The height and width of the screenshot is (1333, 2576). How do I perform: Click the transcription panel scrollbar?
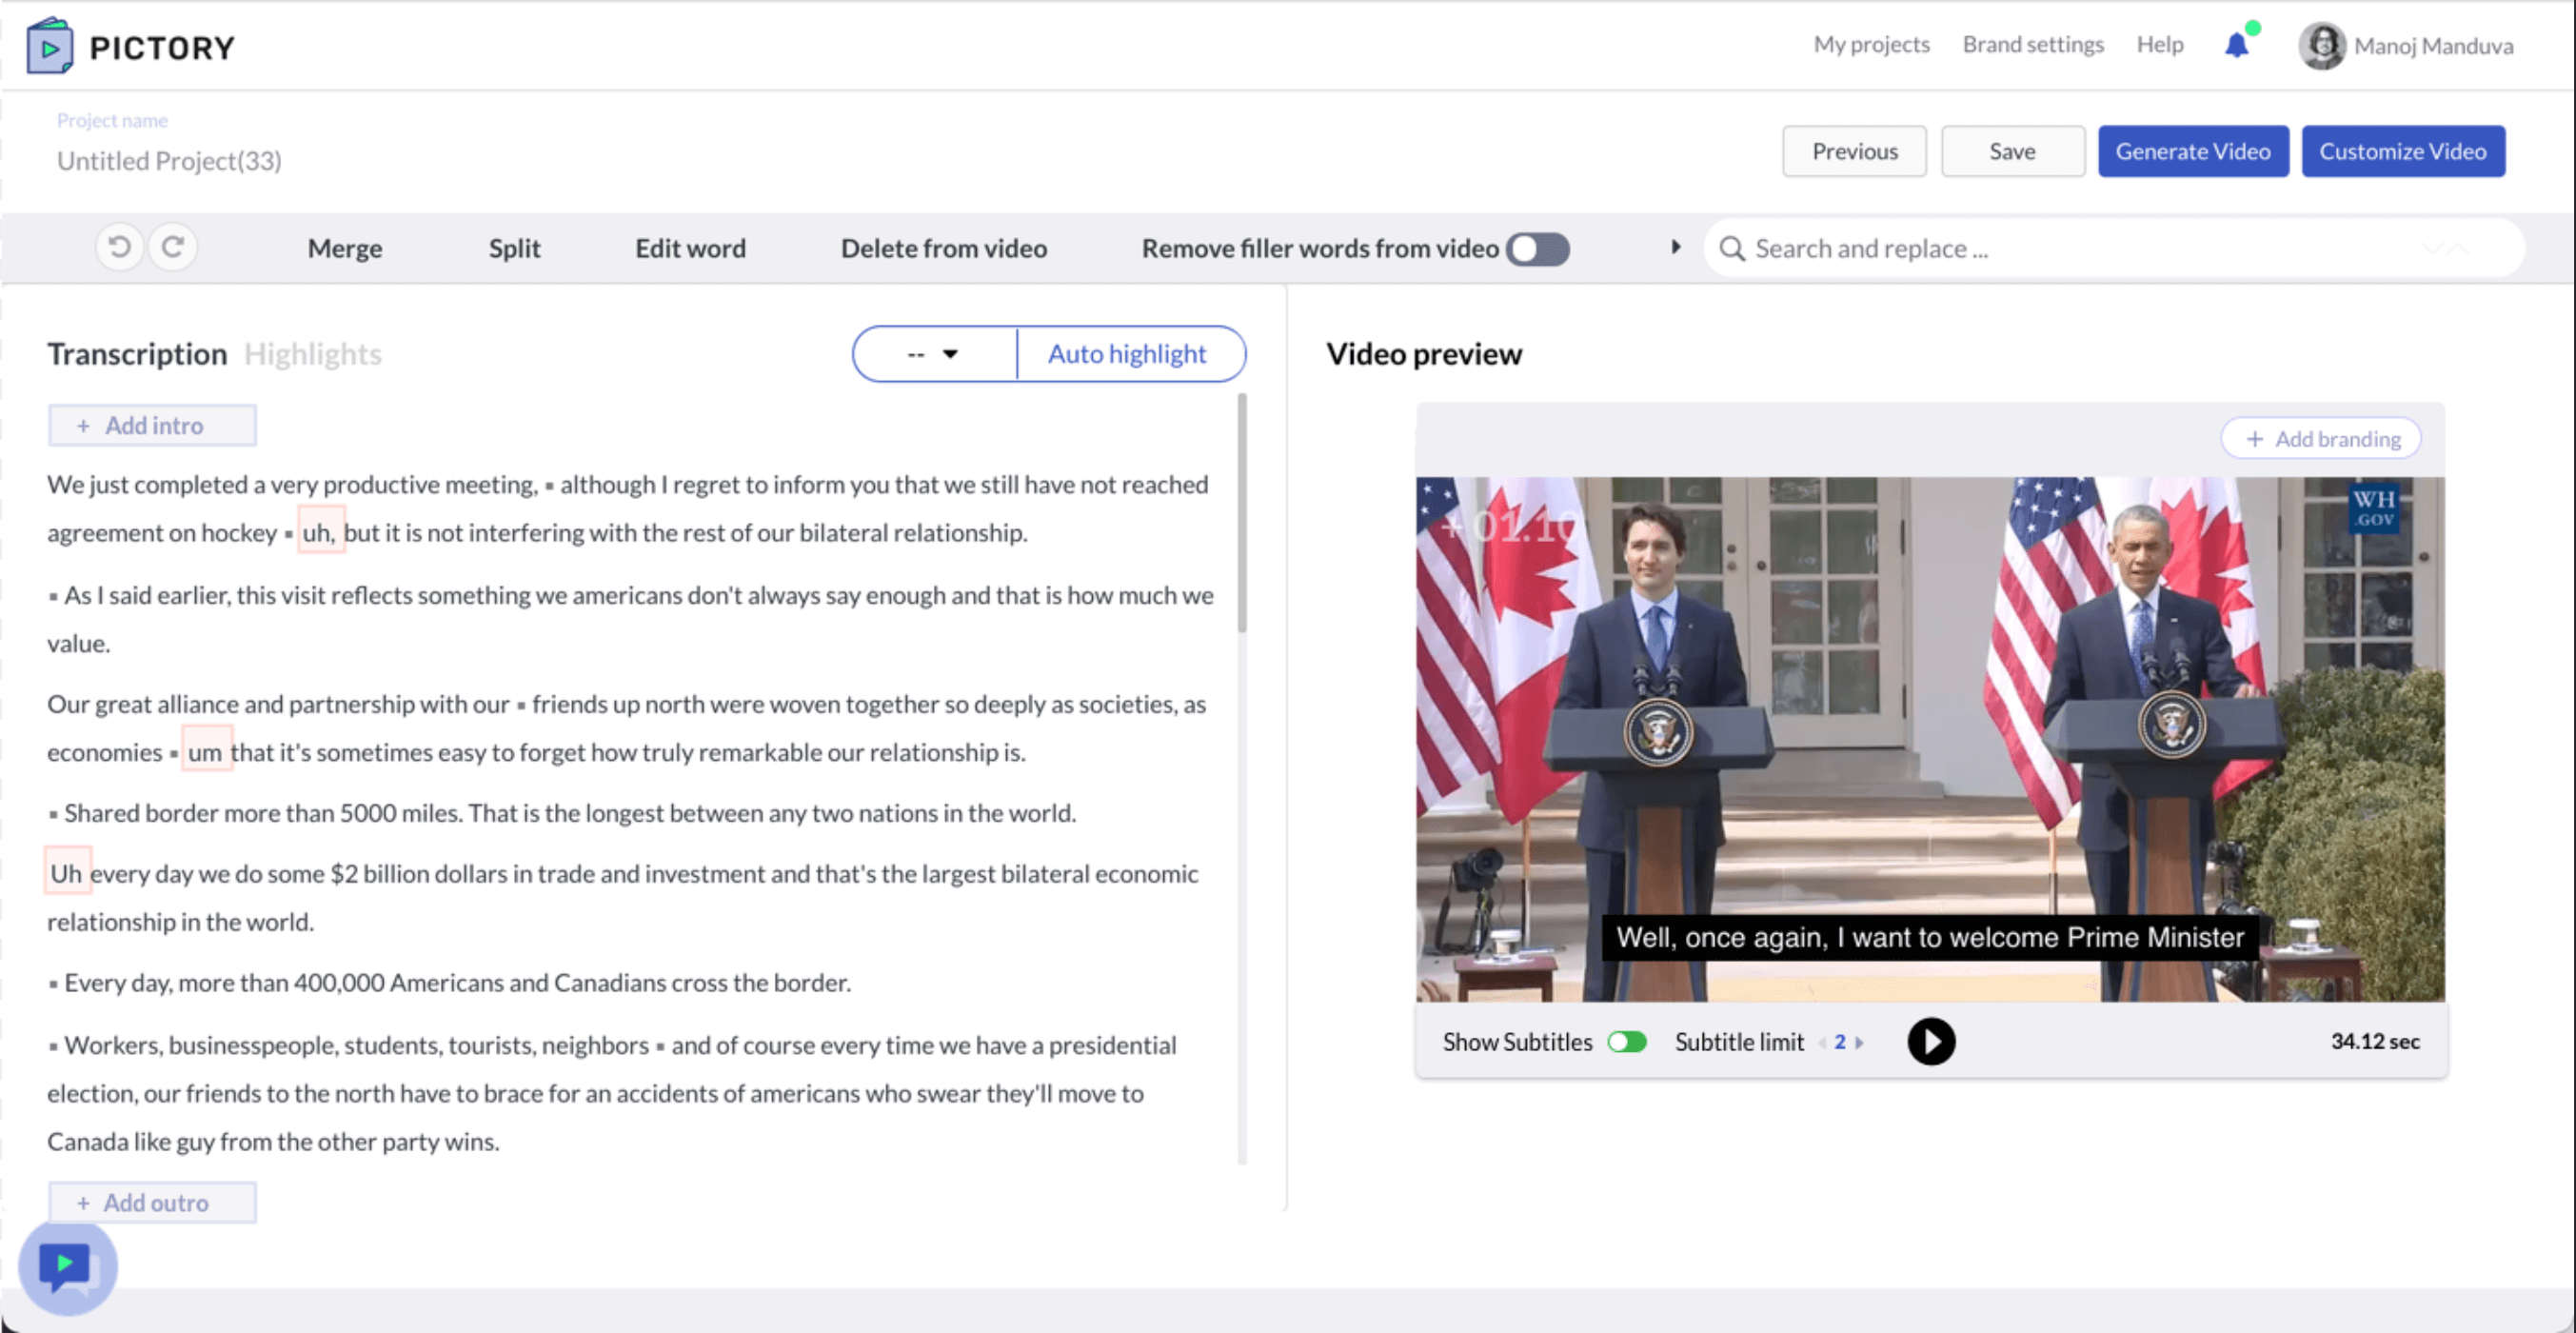coord(1242,514)
